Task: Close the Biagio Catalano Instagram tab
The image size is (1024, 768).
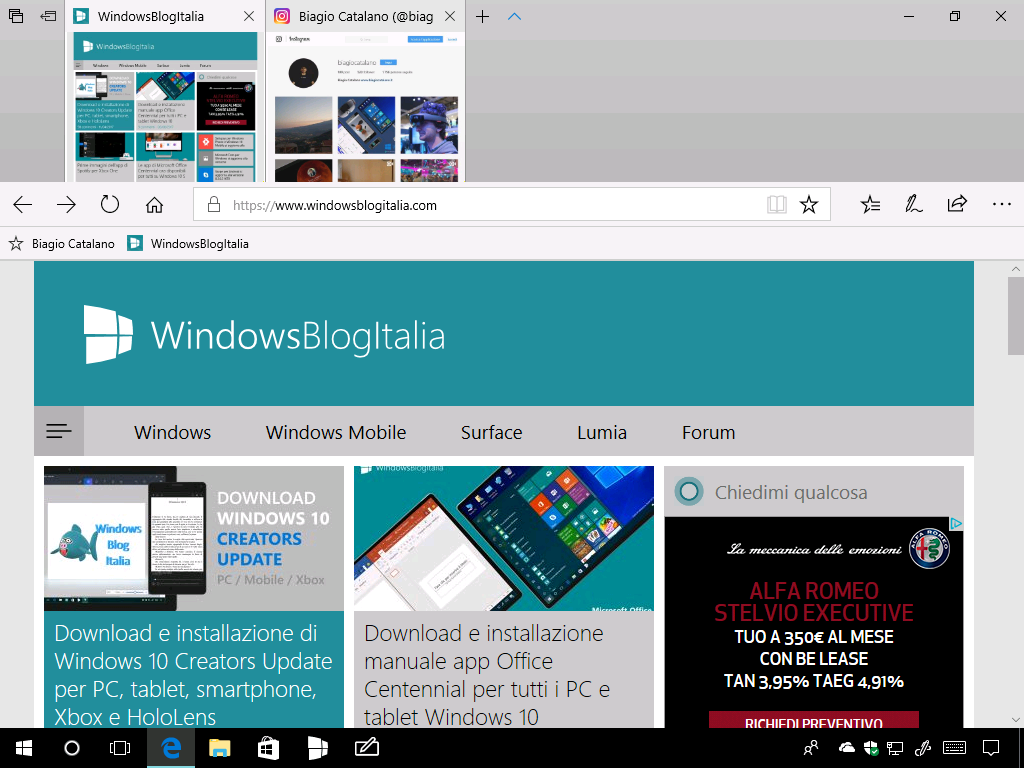Action: (x=450, y=16)
